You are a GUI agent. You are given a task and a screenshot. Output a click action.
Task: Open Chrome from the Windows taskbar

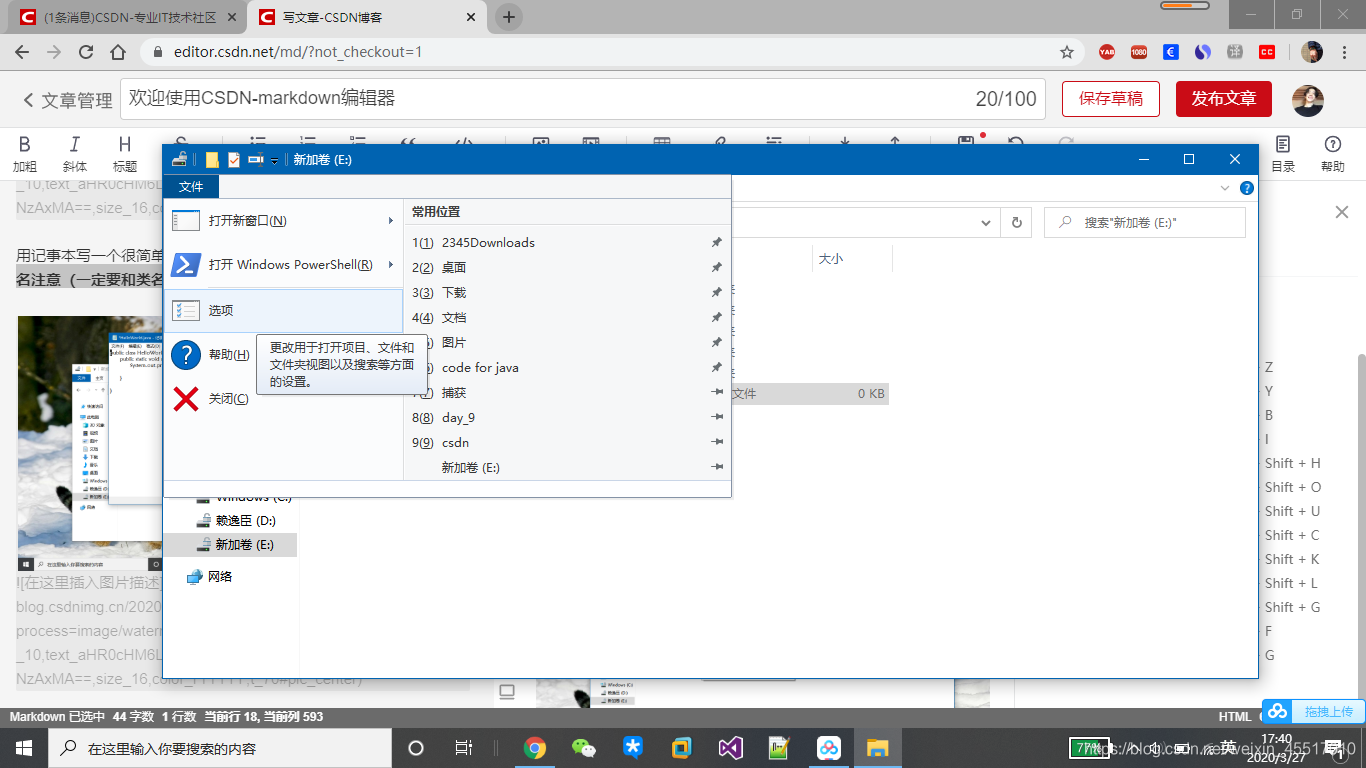click(x=535, y=747)
